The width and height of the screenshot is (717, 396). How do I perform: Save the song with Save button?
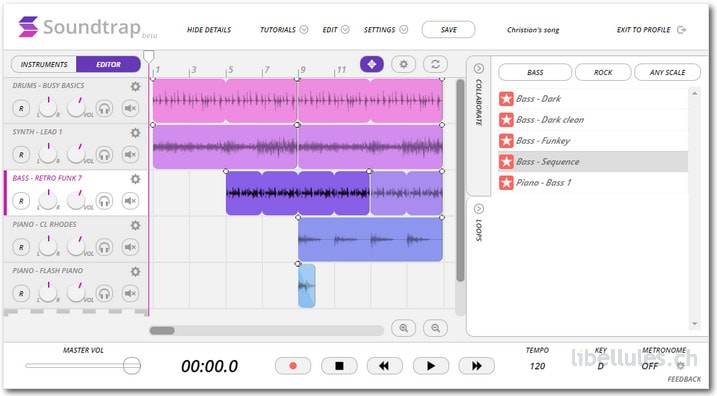pos(449,30)
